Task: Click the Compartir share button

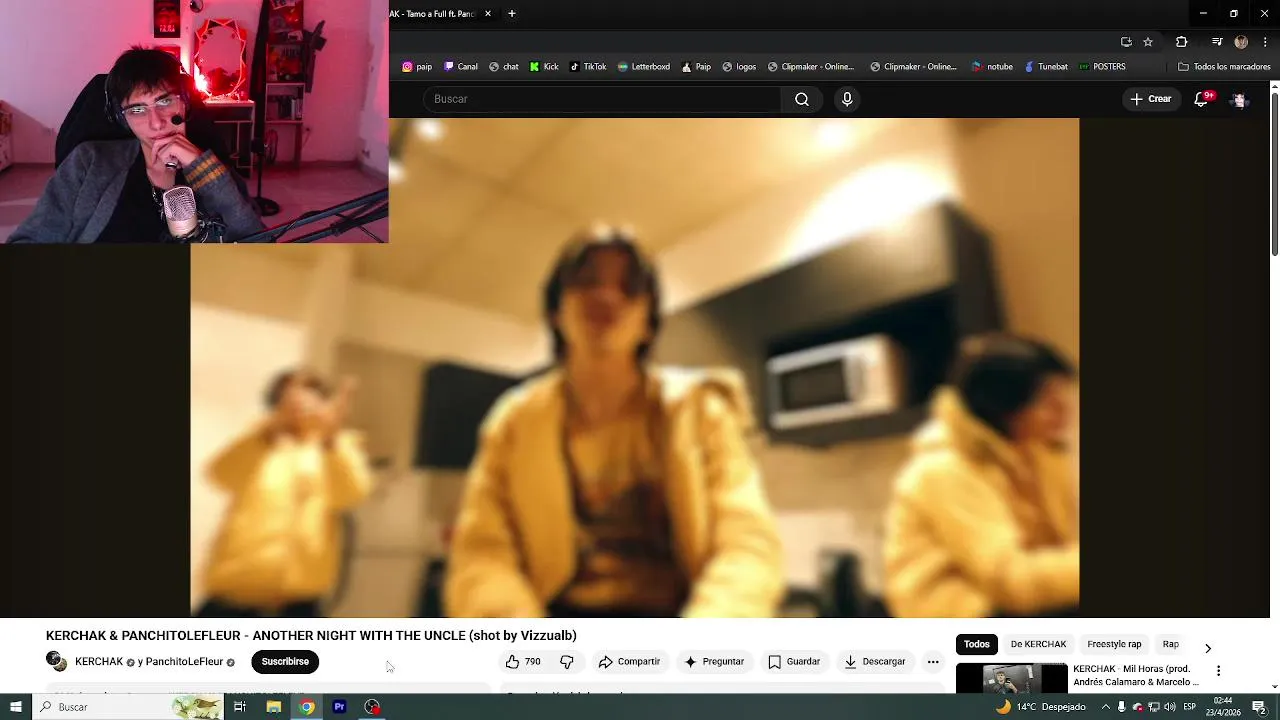Action: (629, 662)
